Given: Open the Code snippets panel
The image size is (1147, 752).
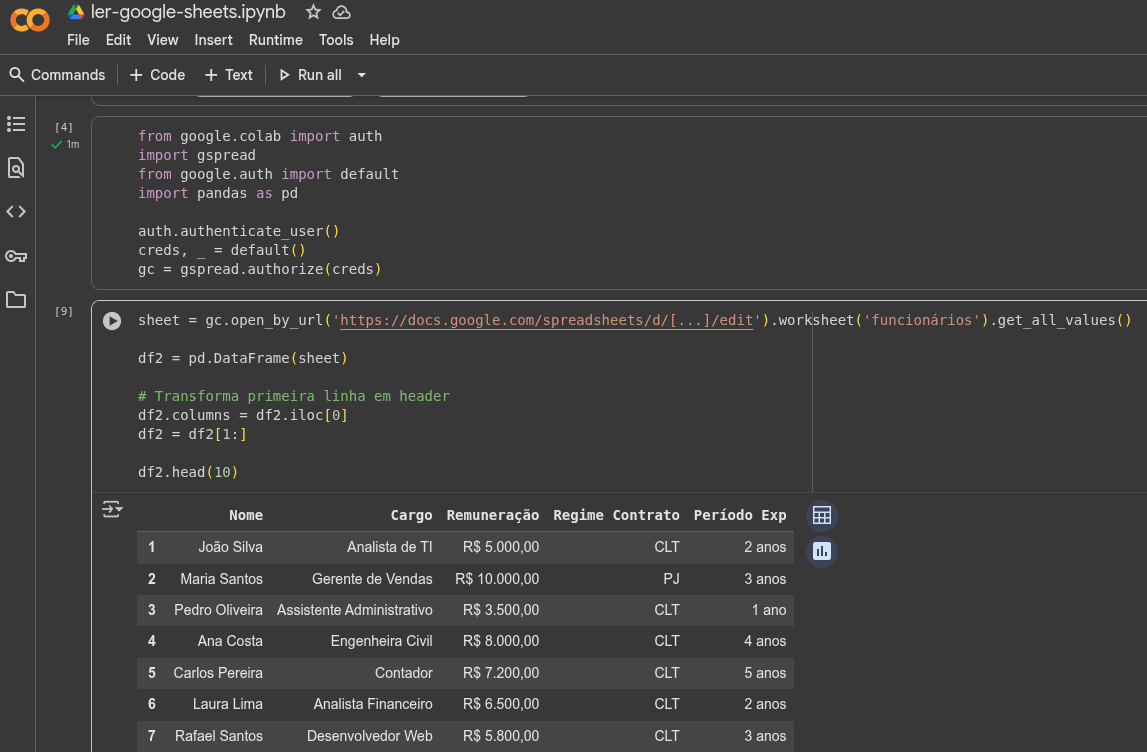Looking at the screenshot, I should [16, 211].
